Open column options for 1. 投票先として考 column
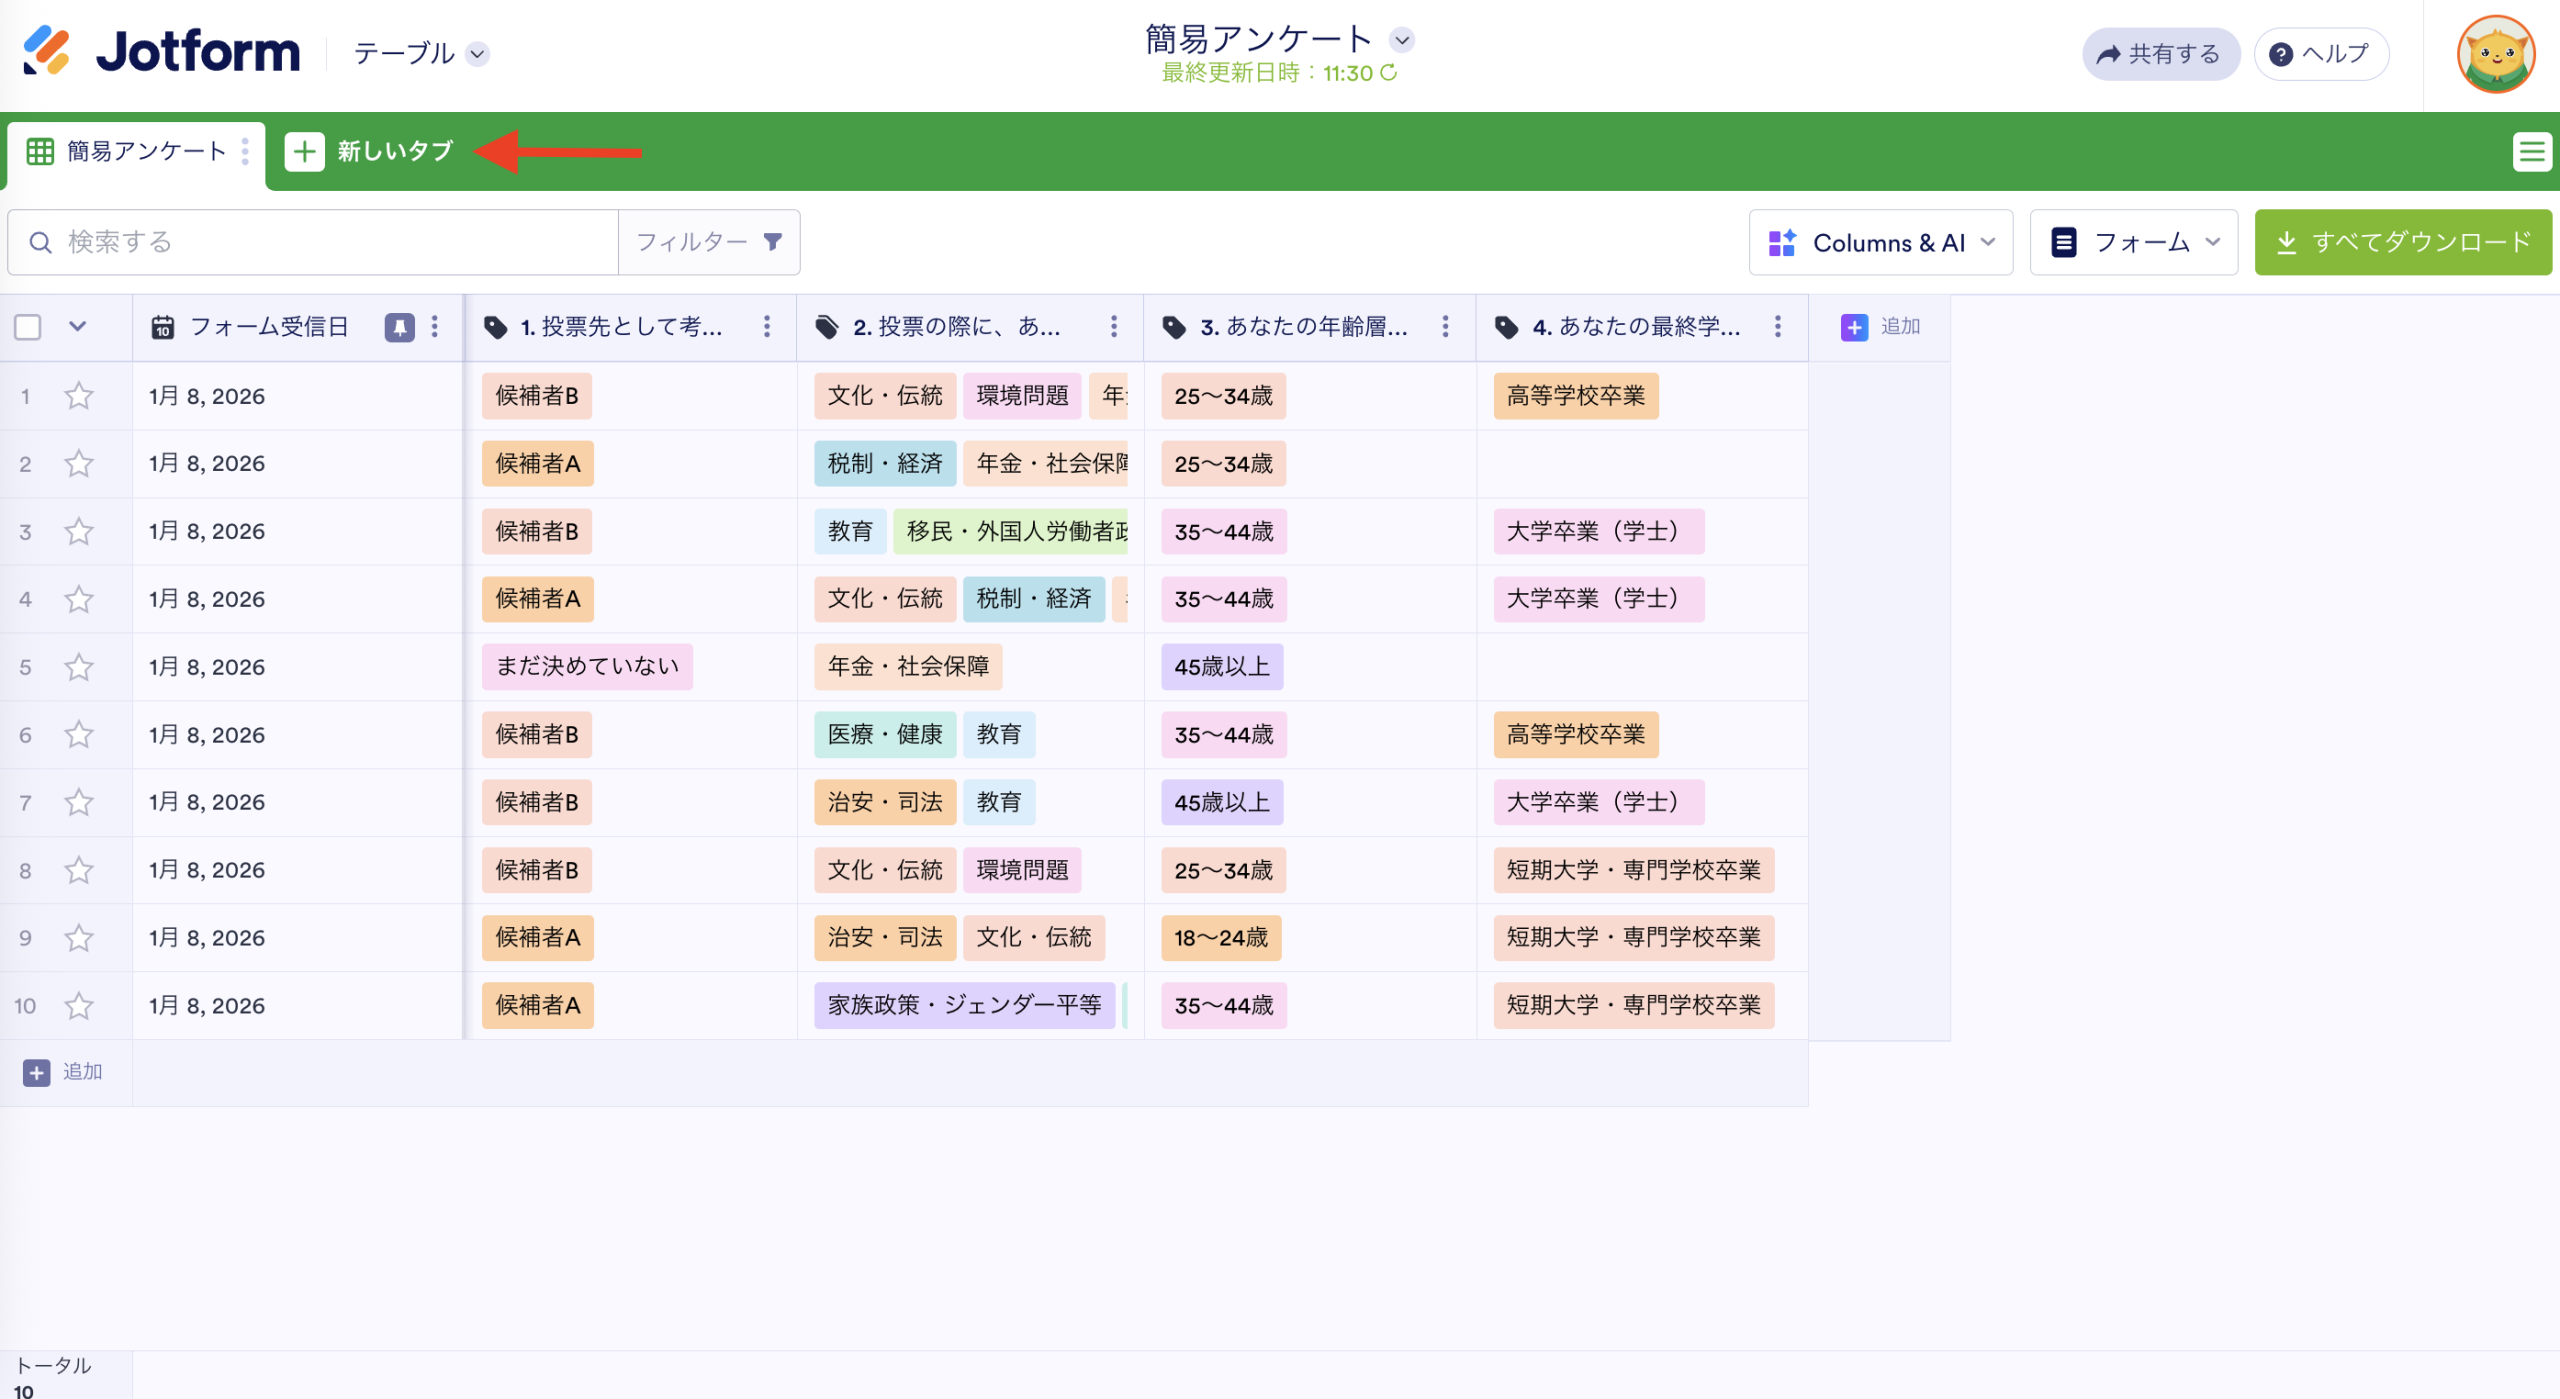The height and width of the screenshot is (1399, 2560). [x=767, y=326]
